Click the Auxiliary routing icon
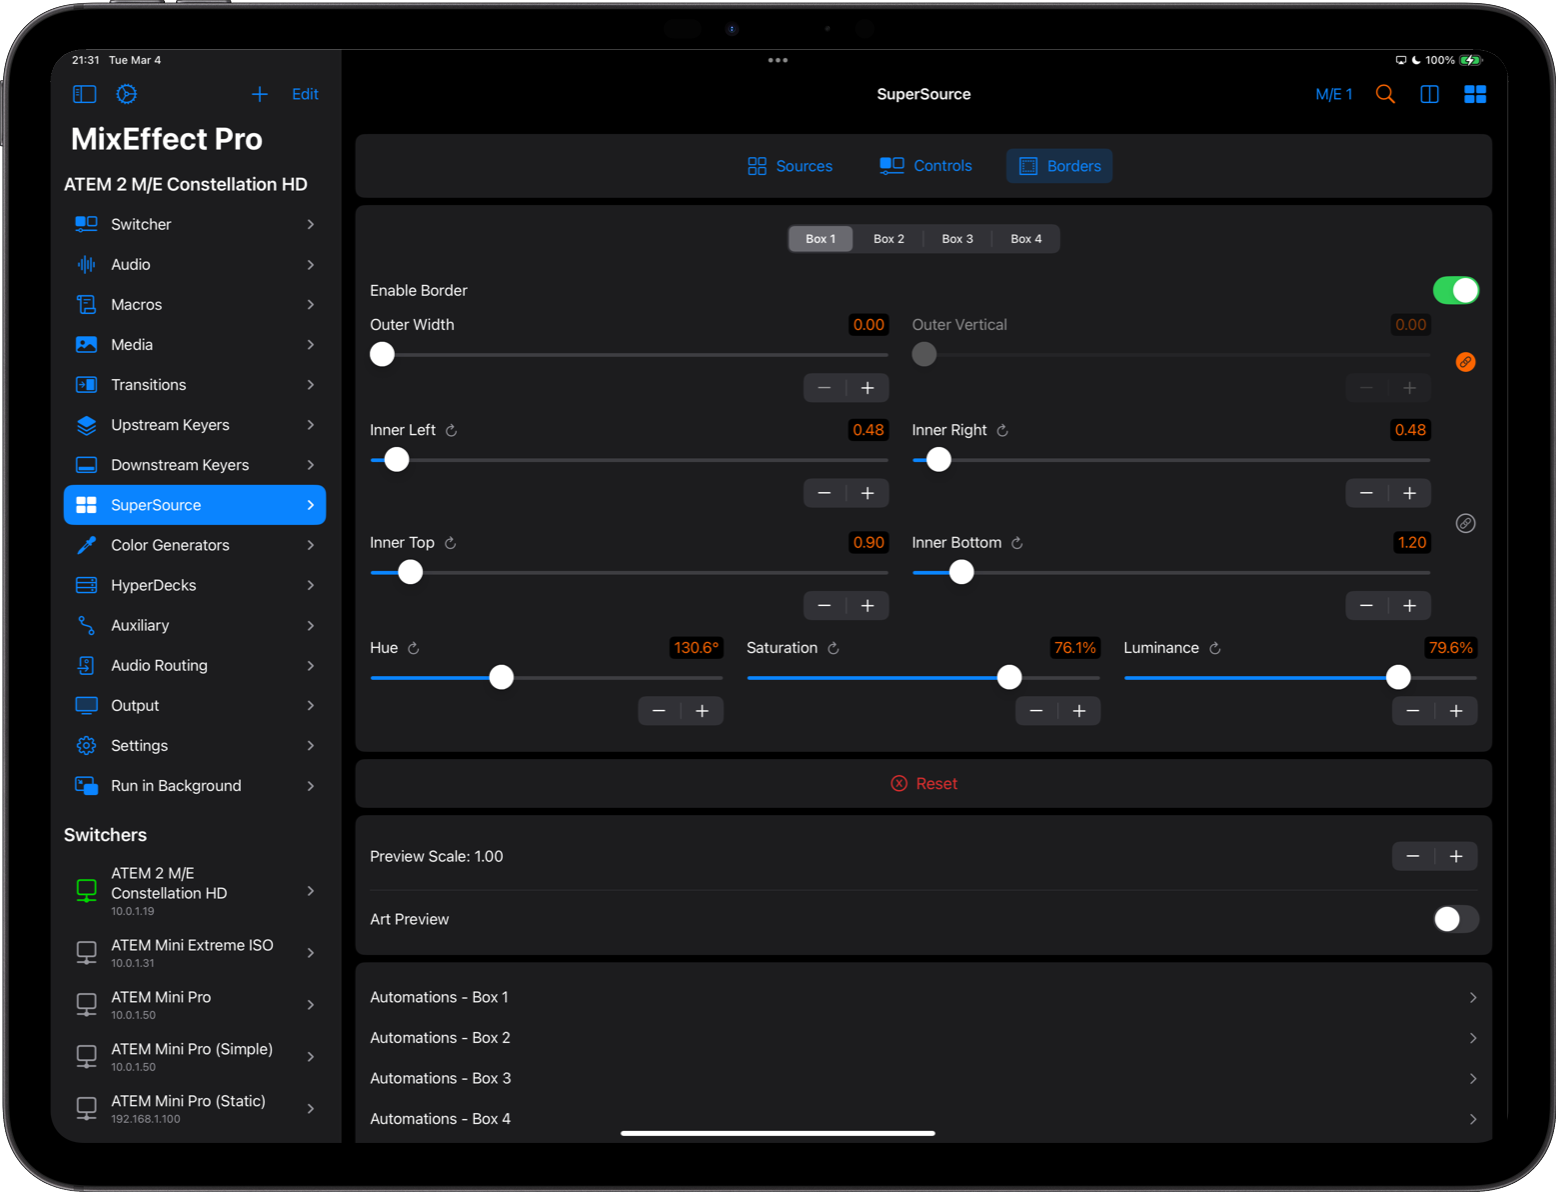The width and height of the screenshot is (1556, 1192). tap(87, 625)
